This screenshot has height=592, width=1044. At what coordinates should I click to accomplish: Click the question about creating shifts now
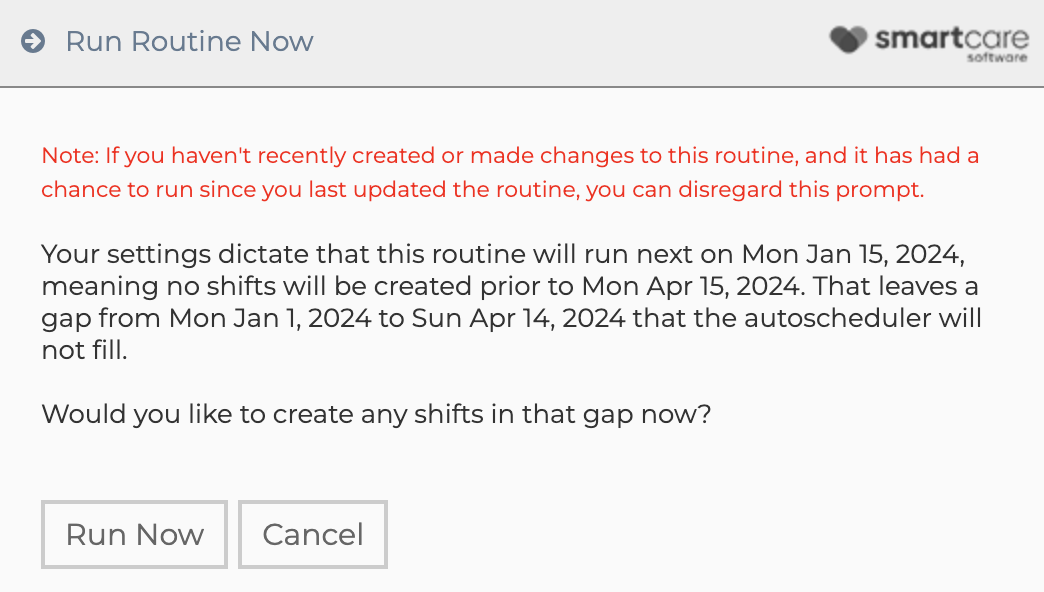click(x=376, y=415)
